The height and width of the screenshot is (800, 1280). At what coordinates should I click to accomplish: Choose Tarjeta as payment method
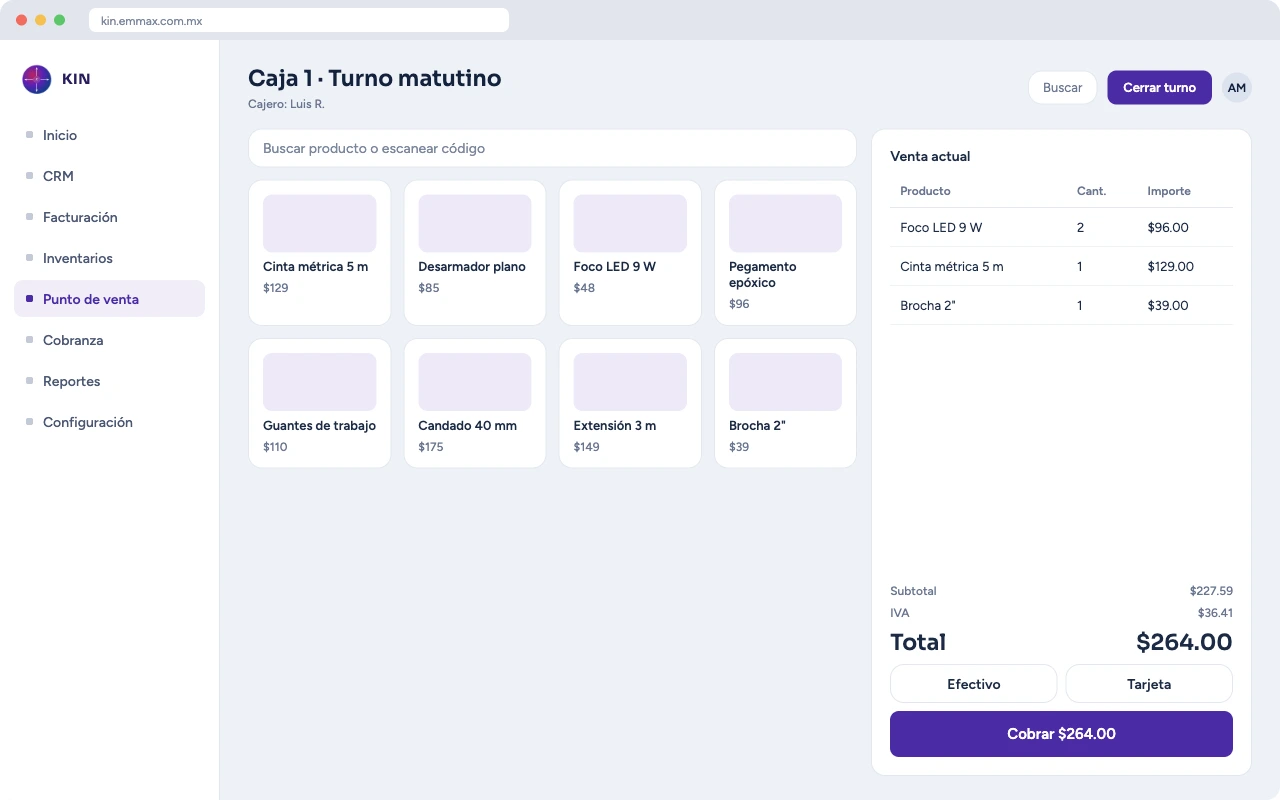pos(1149,684)
